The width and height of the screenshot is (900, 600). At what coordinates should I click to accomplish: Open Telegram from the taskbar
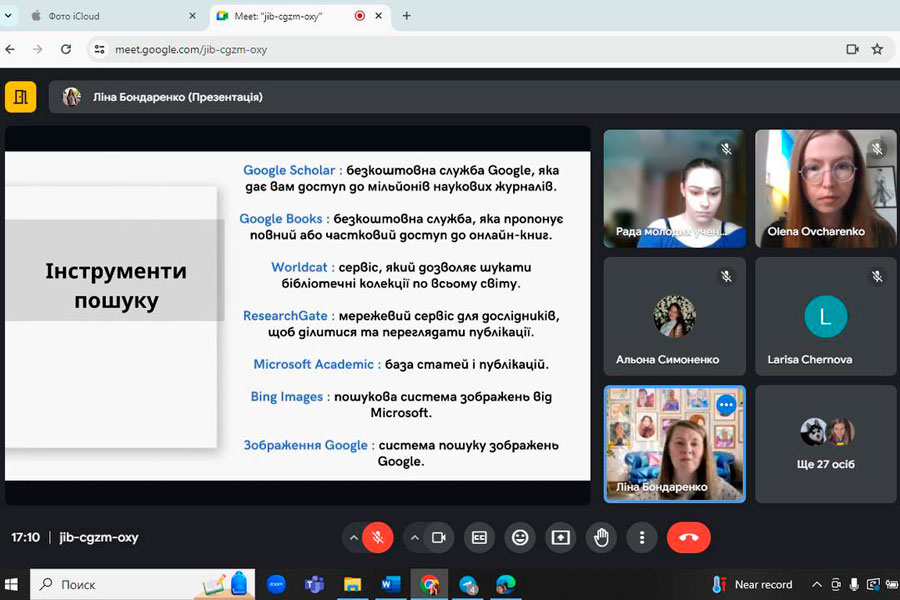click(468, 584)
